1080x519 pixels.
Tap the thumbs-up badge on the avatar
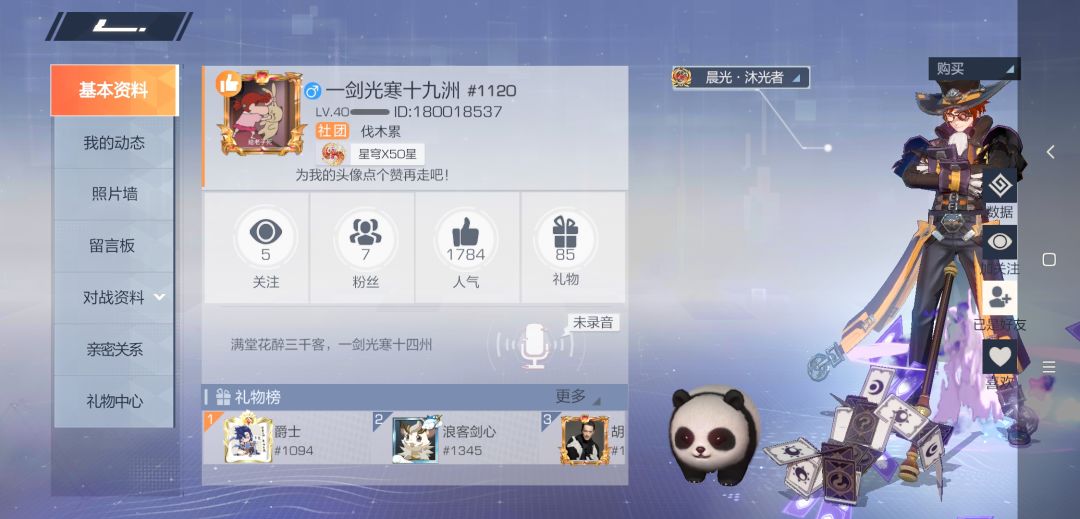pos(228,83)
